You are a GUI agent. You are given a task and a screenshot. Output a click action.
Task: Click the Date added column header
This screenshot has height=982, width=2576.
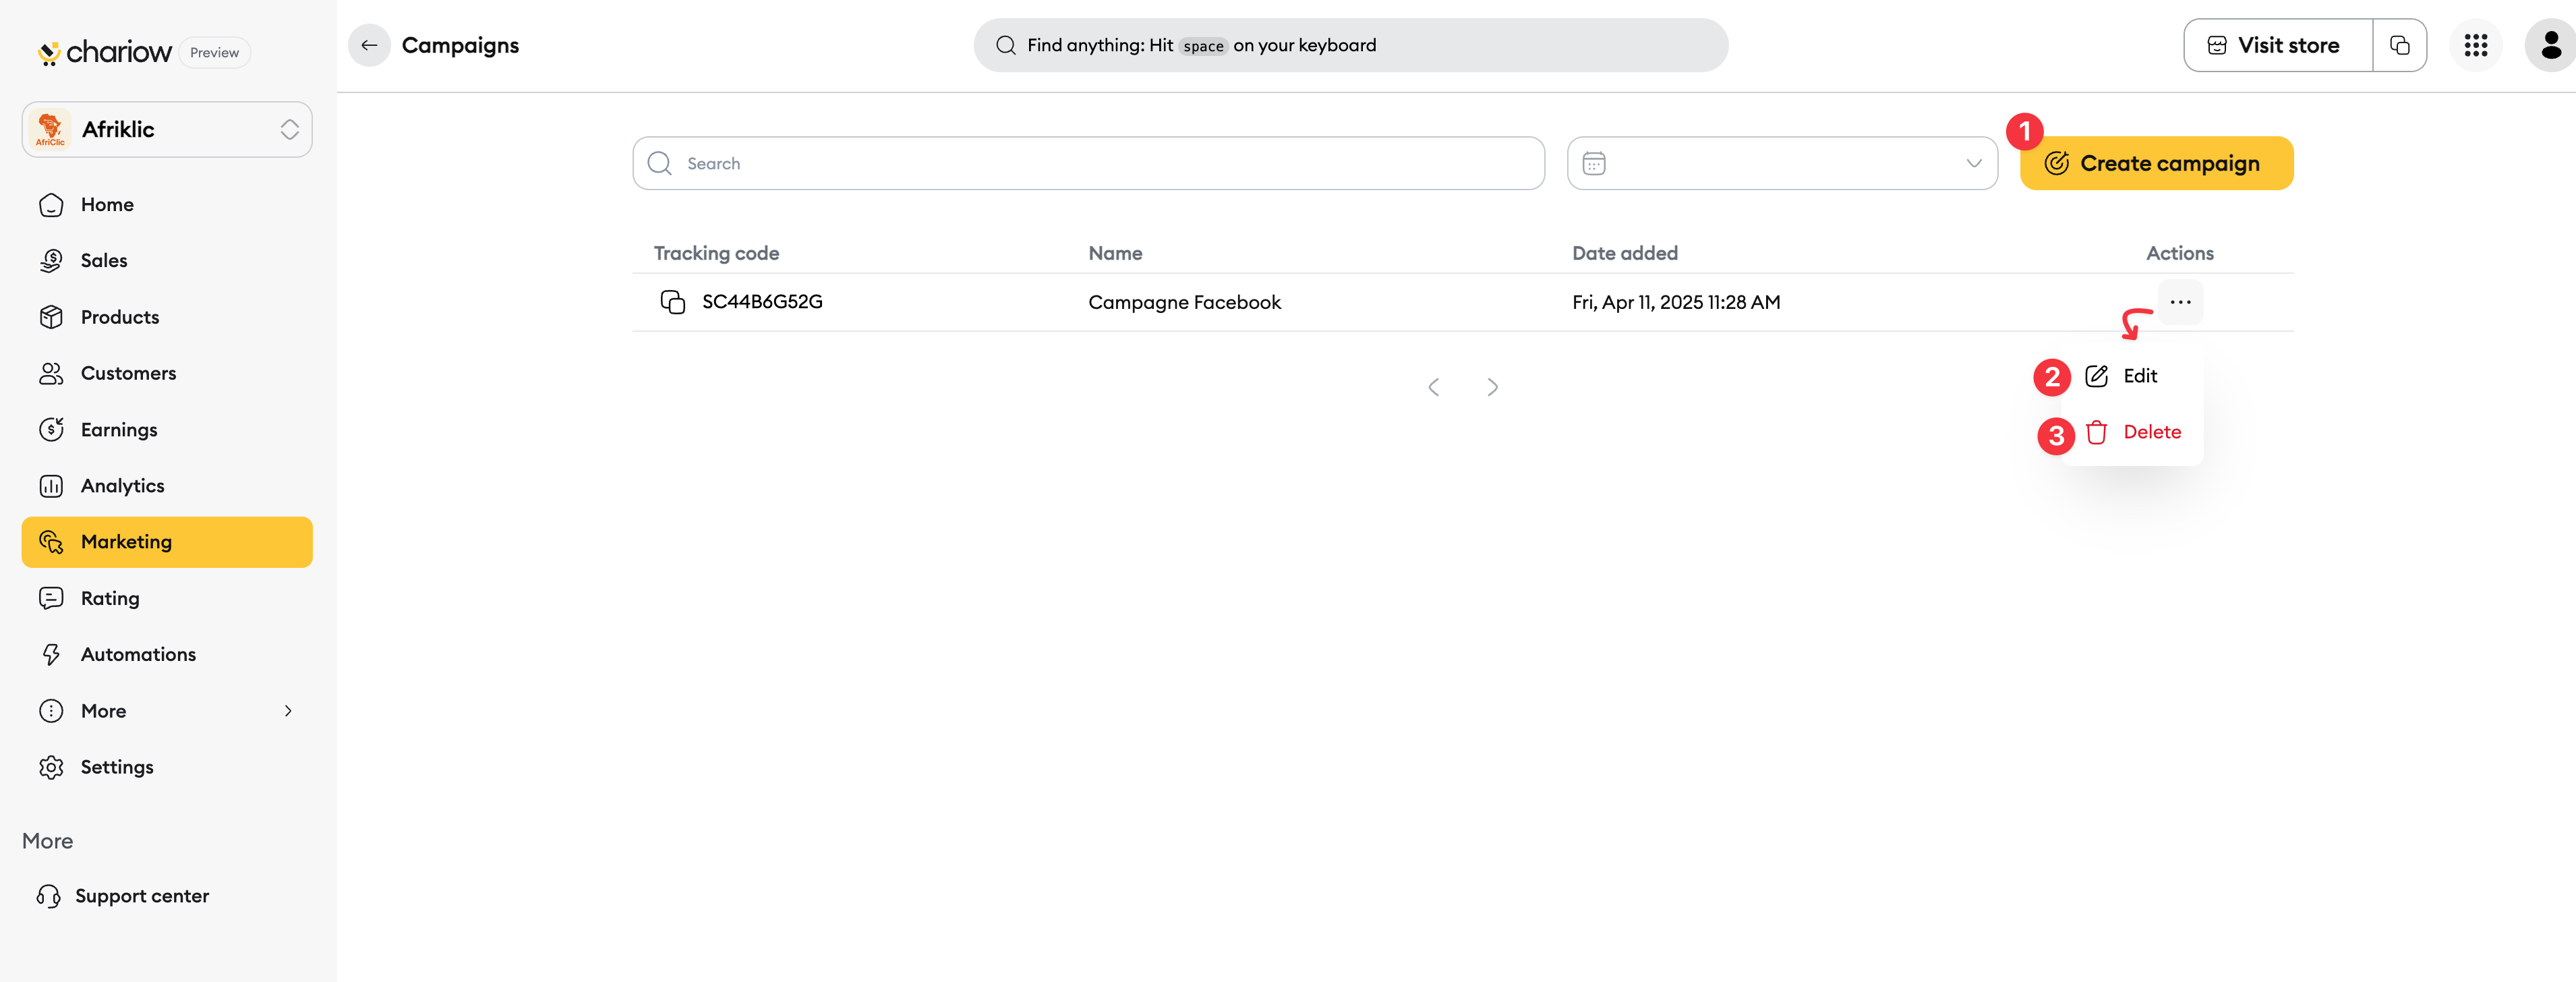tap(1624, 253)
